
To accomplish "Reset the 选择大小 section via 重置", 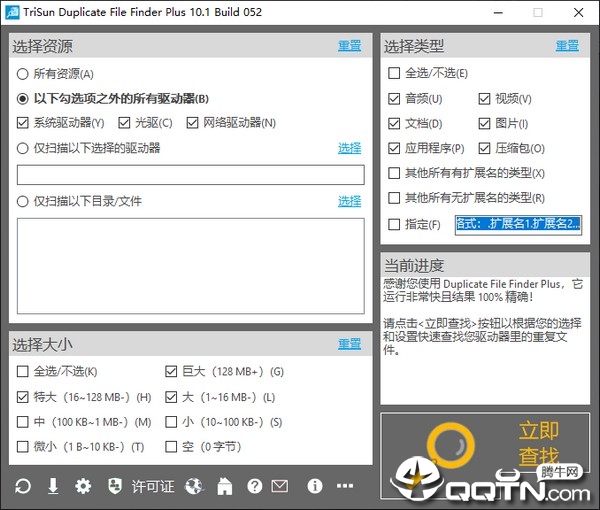I will [349, 344].
